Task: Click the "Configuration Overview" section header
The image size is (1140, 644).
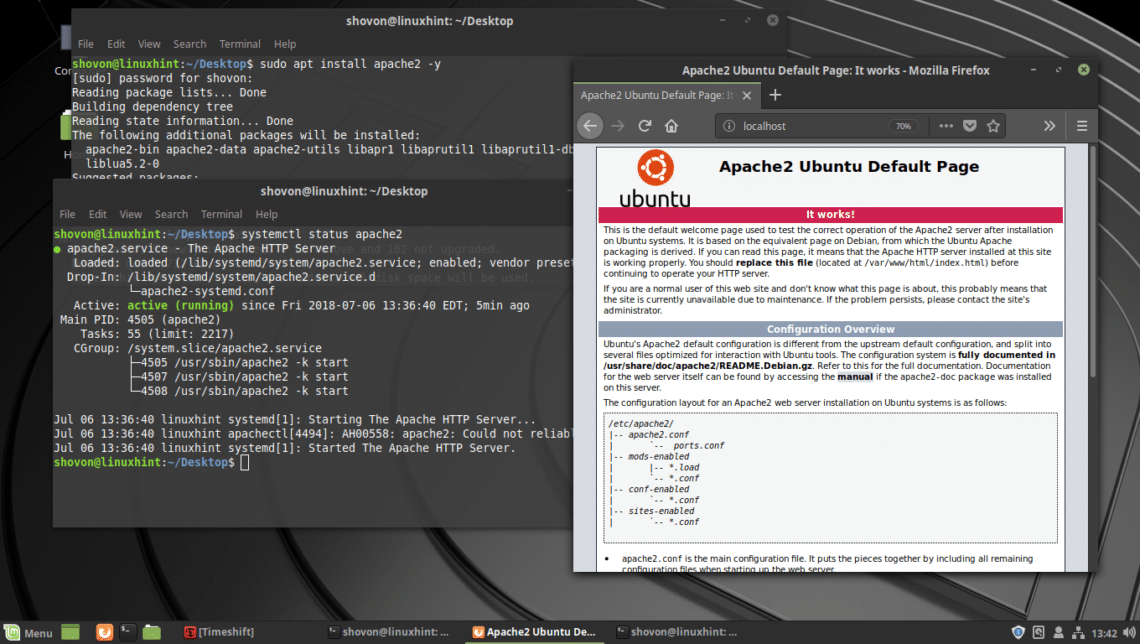Action: click(830, 329)
